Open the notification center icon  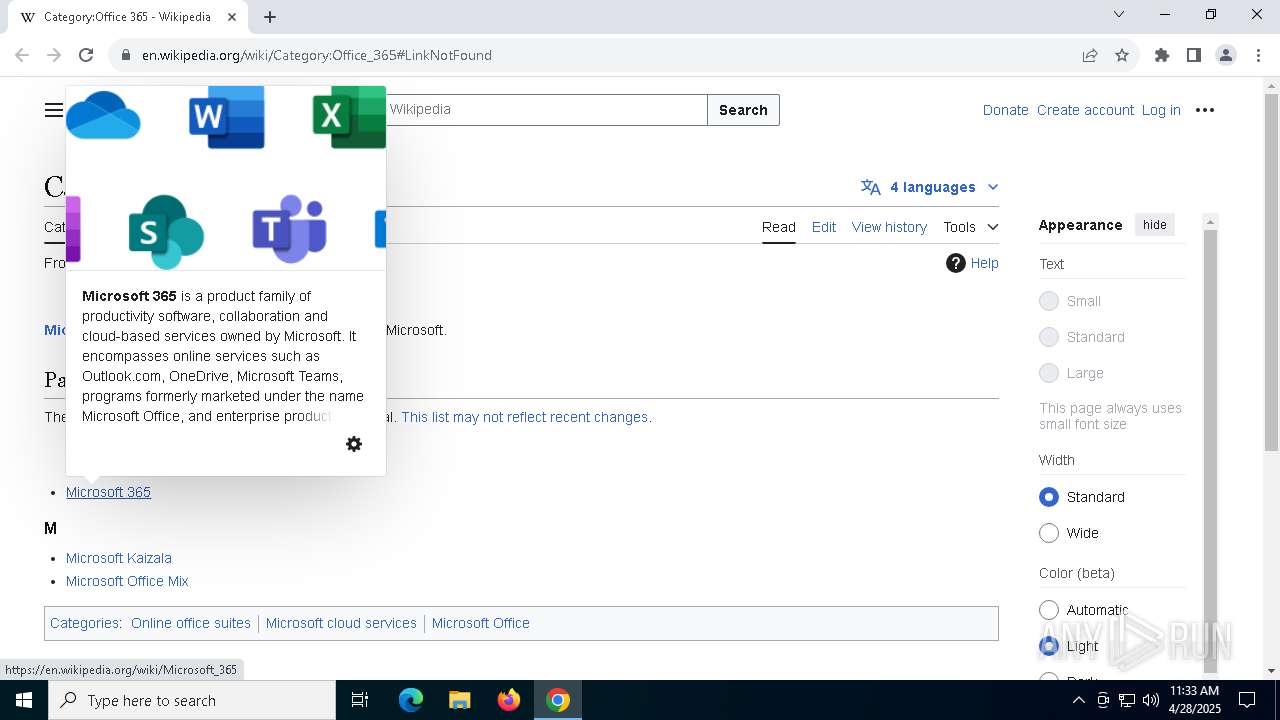click(x=1247, y=700)
